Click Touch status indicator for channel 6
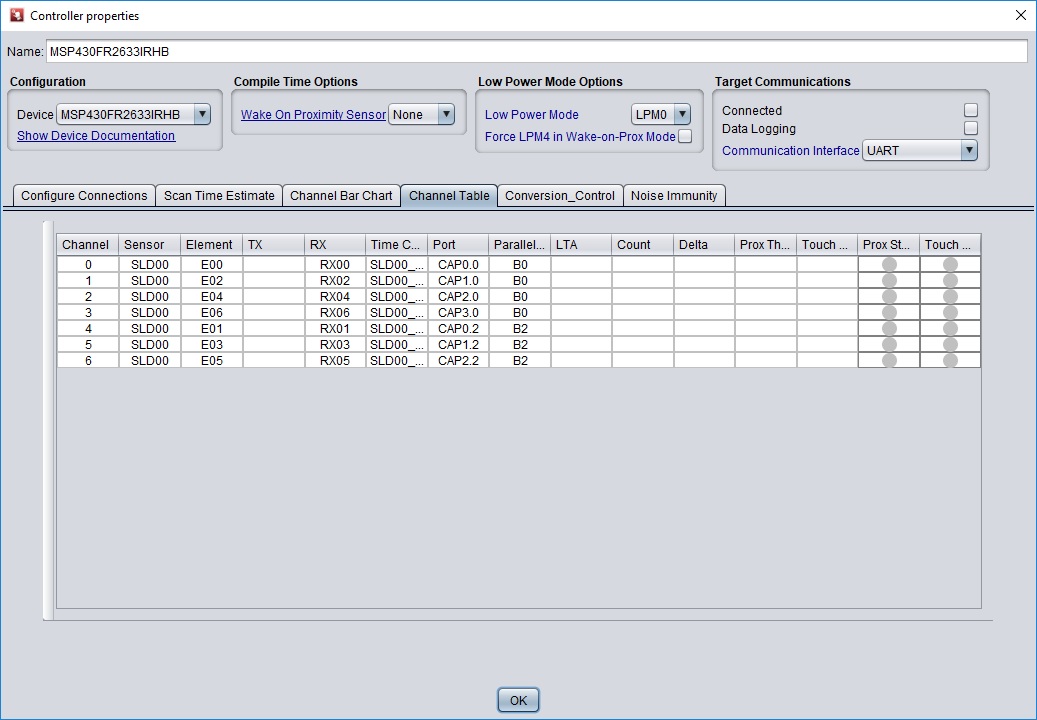The height and width of the screenshot is (720, 1037). (x=950, y=360)
